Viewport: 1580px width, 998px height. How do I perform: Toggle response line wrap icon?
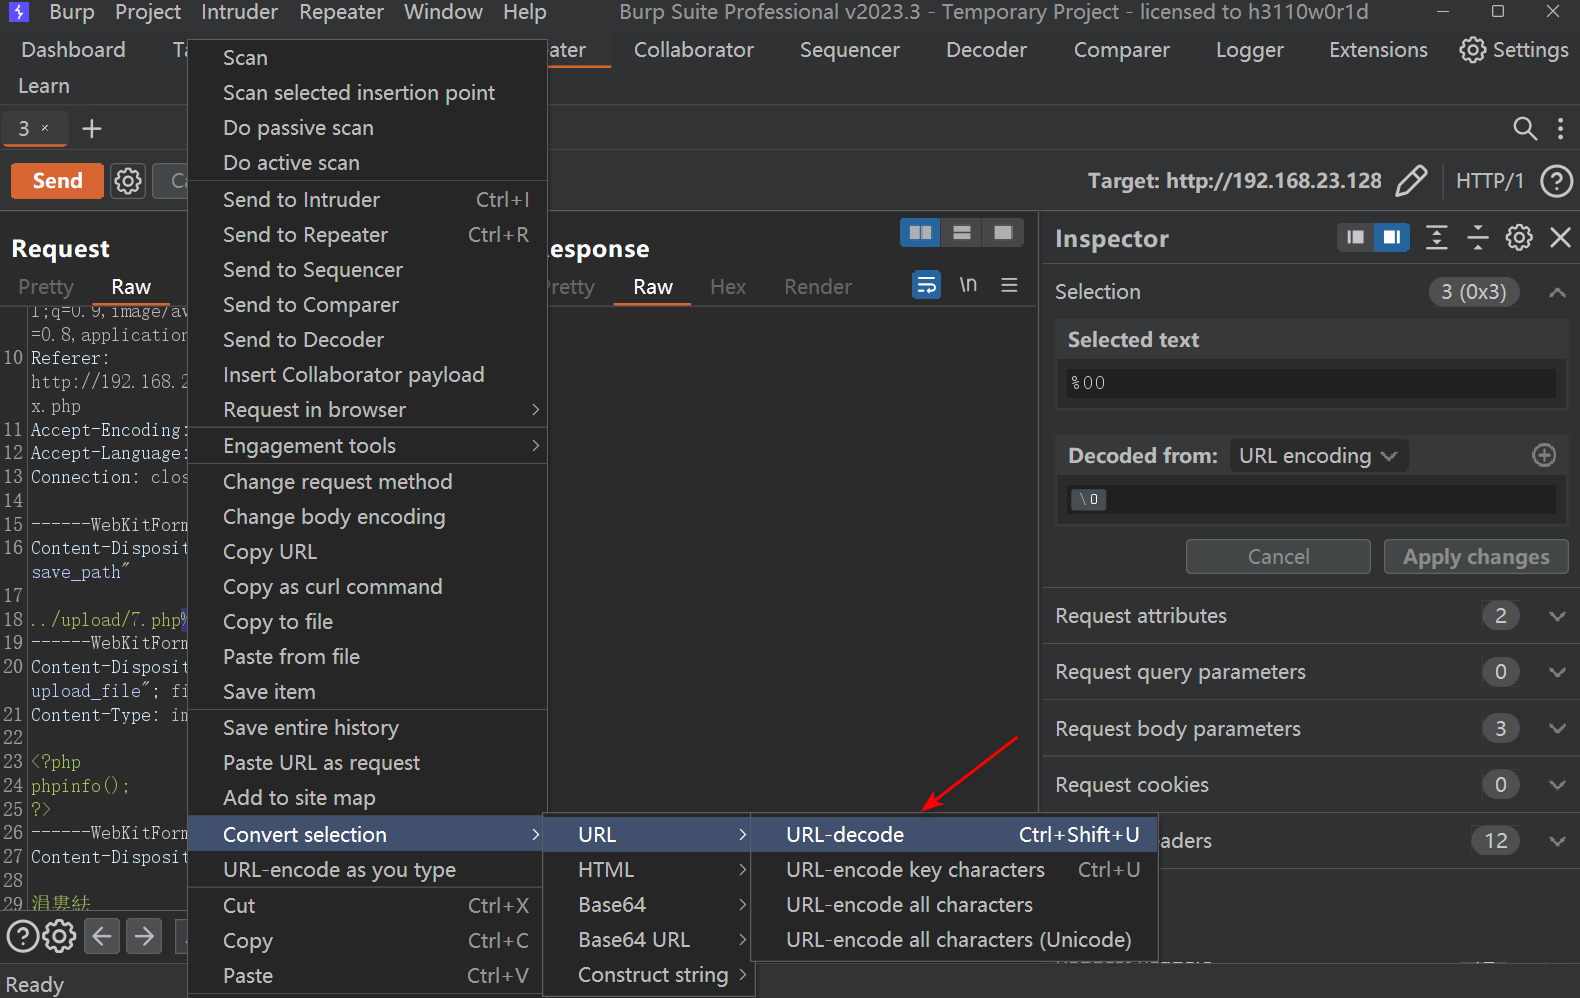click(x=926, y=286)
